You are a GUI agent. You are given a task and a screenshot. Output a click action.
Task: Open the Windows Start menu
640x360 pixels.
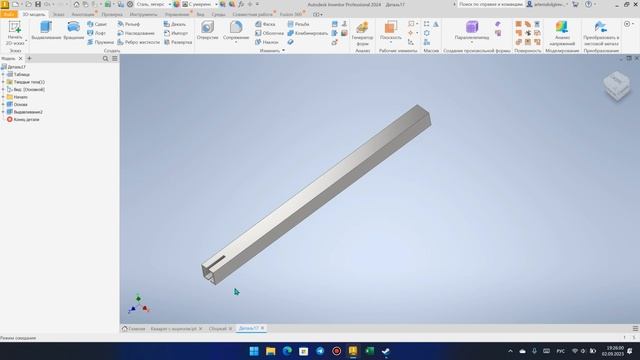point(254,351)
